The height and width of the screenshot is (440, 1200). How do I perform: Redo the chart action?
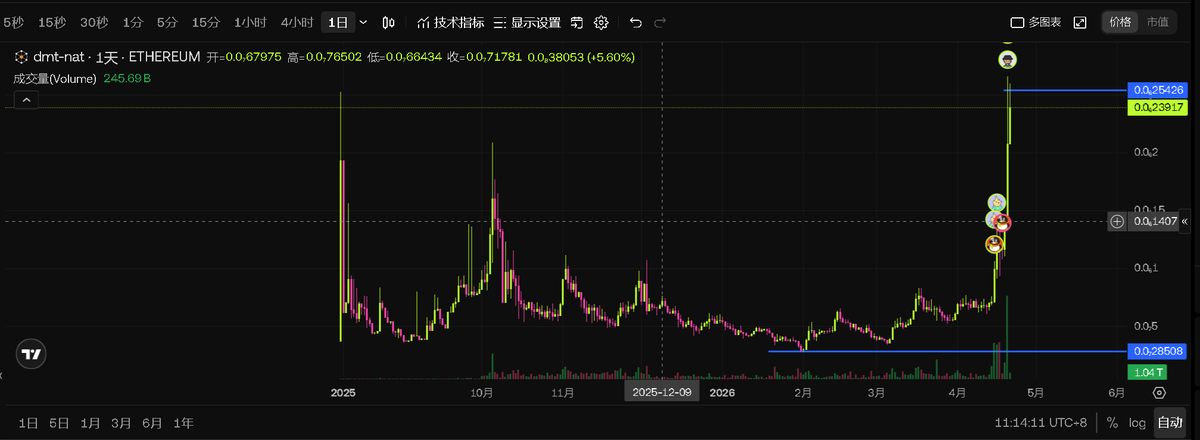click(660, 22)
